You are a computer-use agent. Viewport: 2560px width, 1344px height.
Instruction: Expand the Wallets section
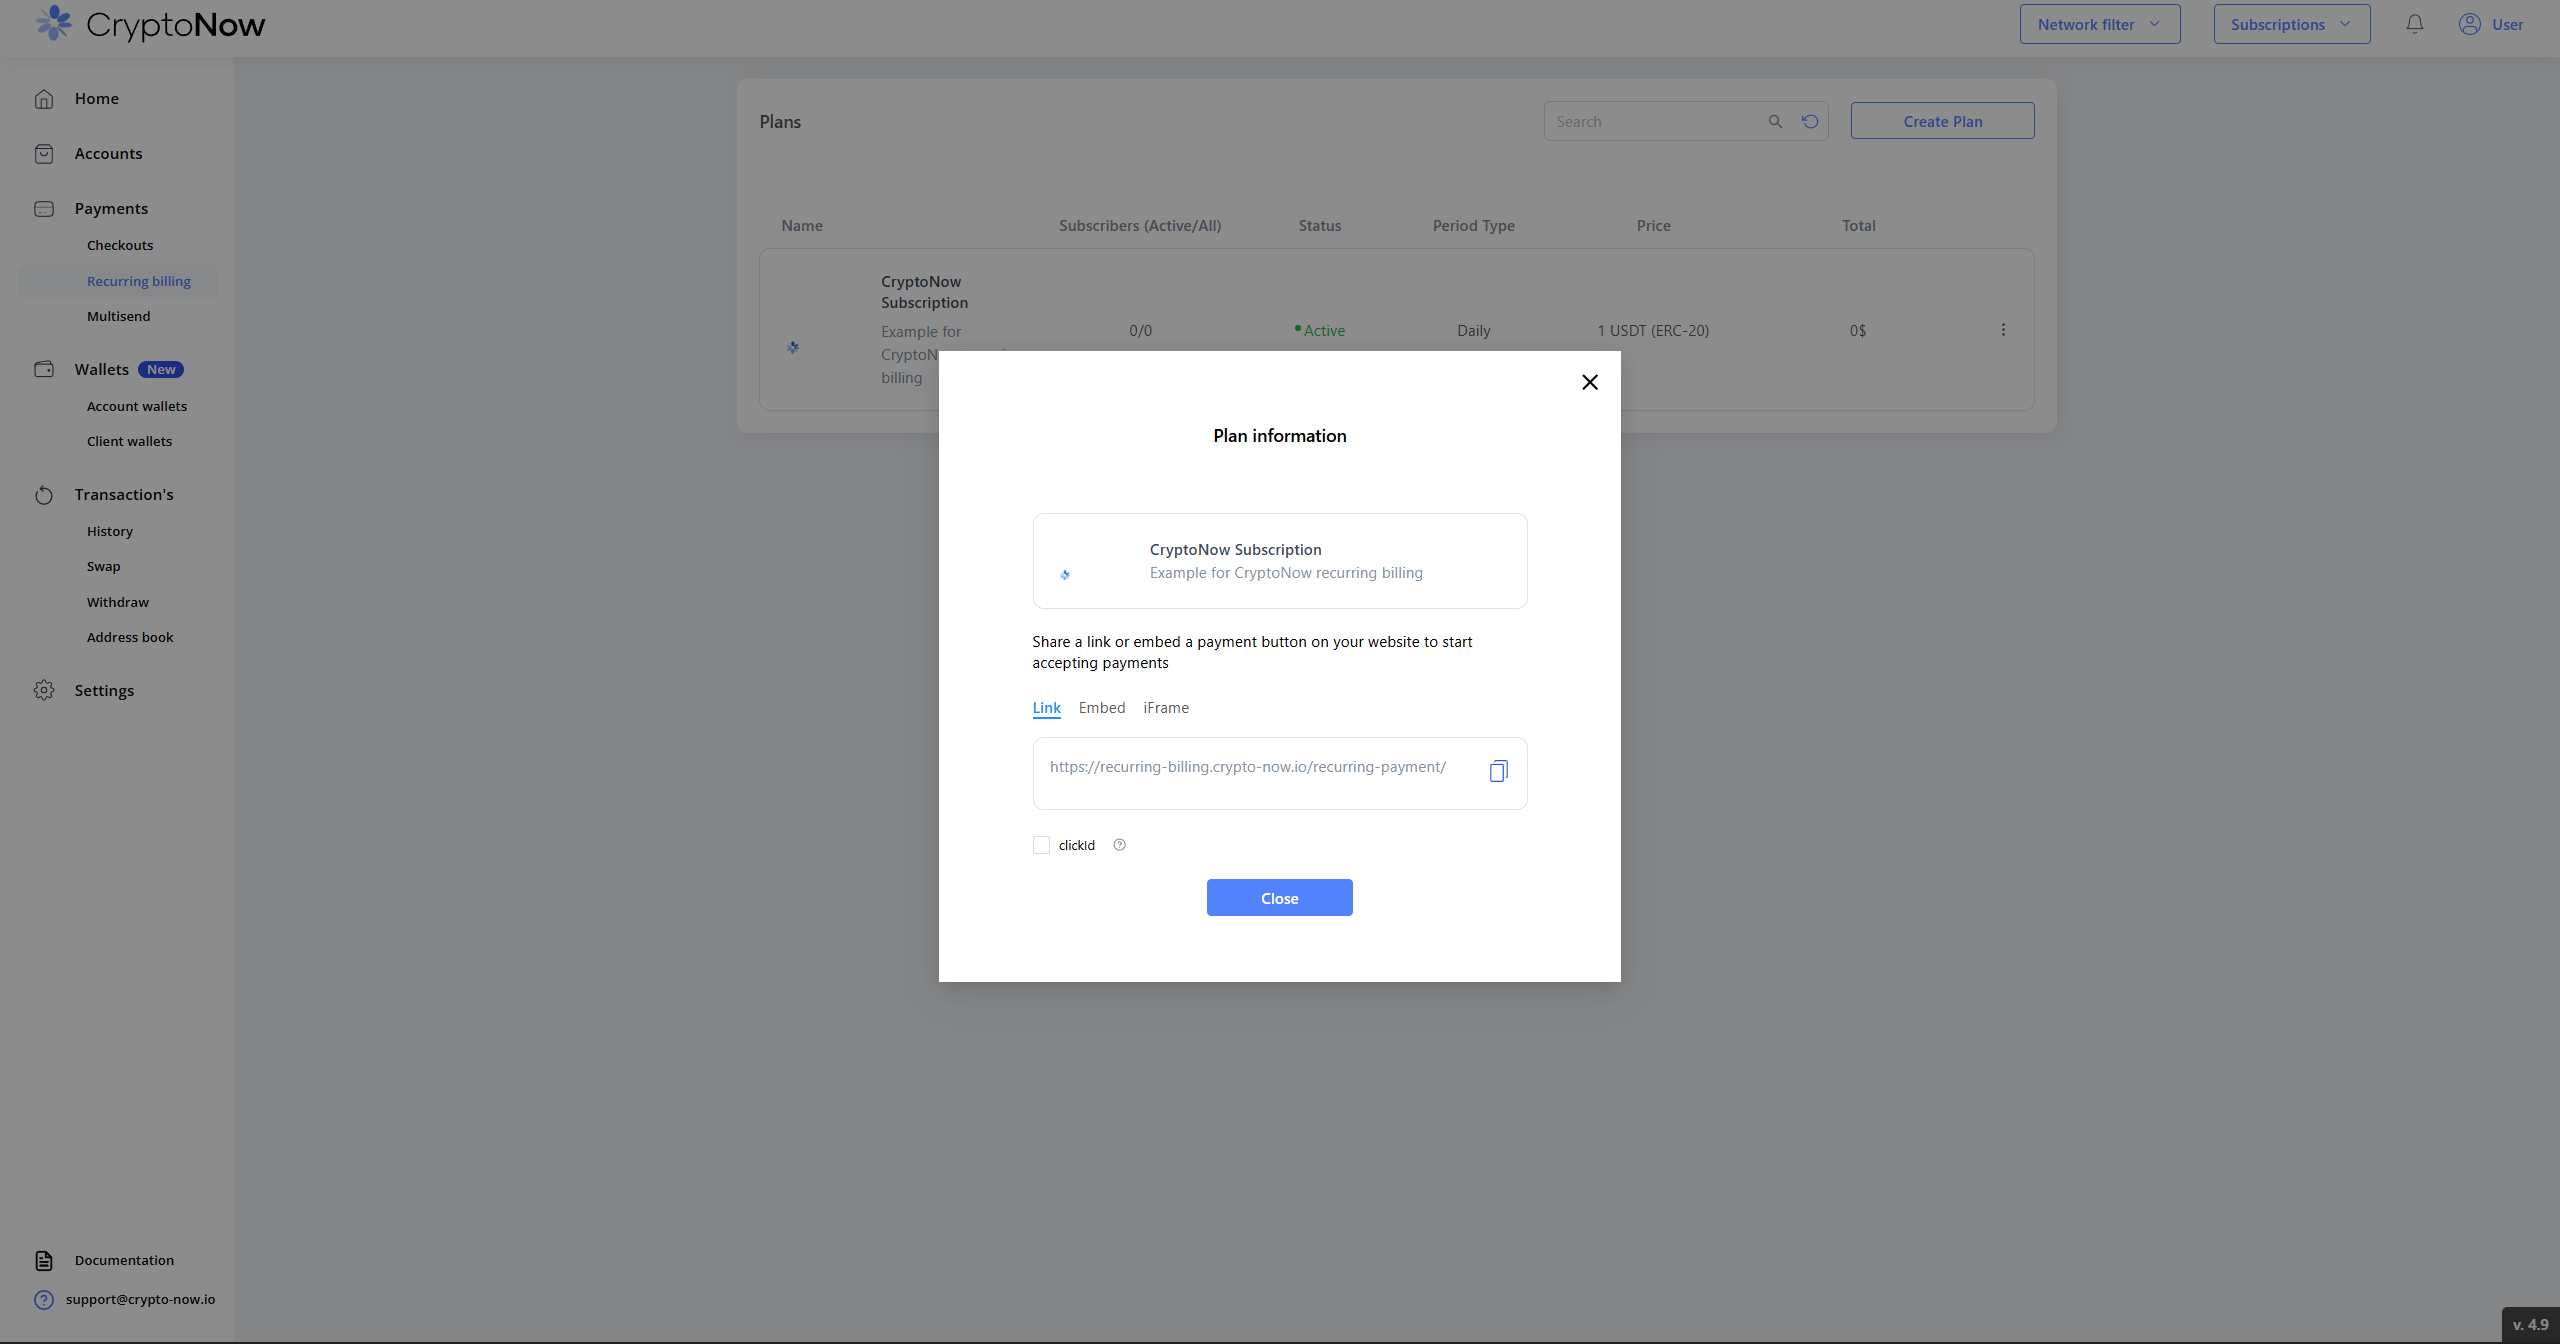click(101, 369)
